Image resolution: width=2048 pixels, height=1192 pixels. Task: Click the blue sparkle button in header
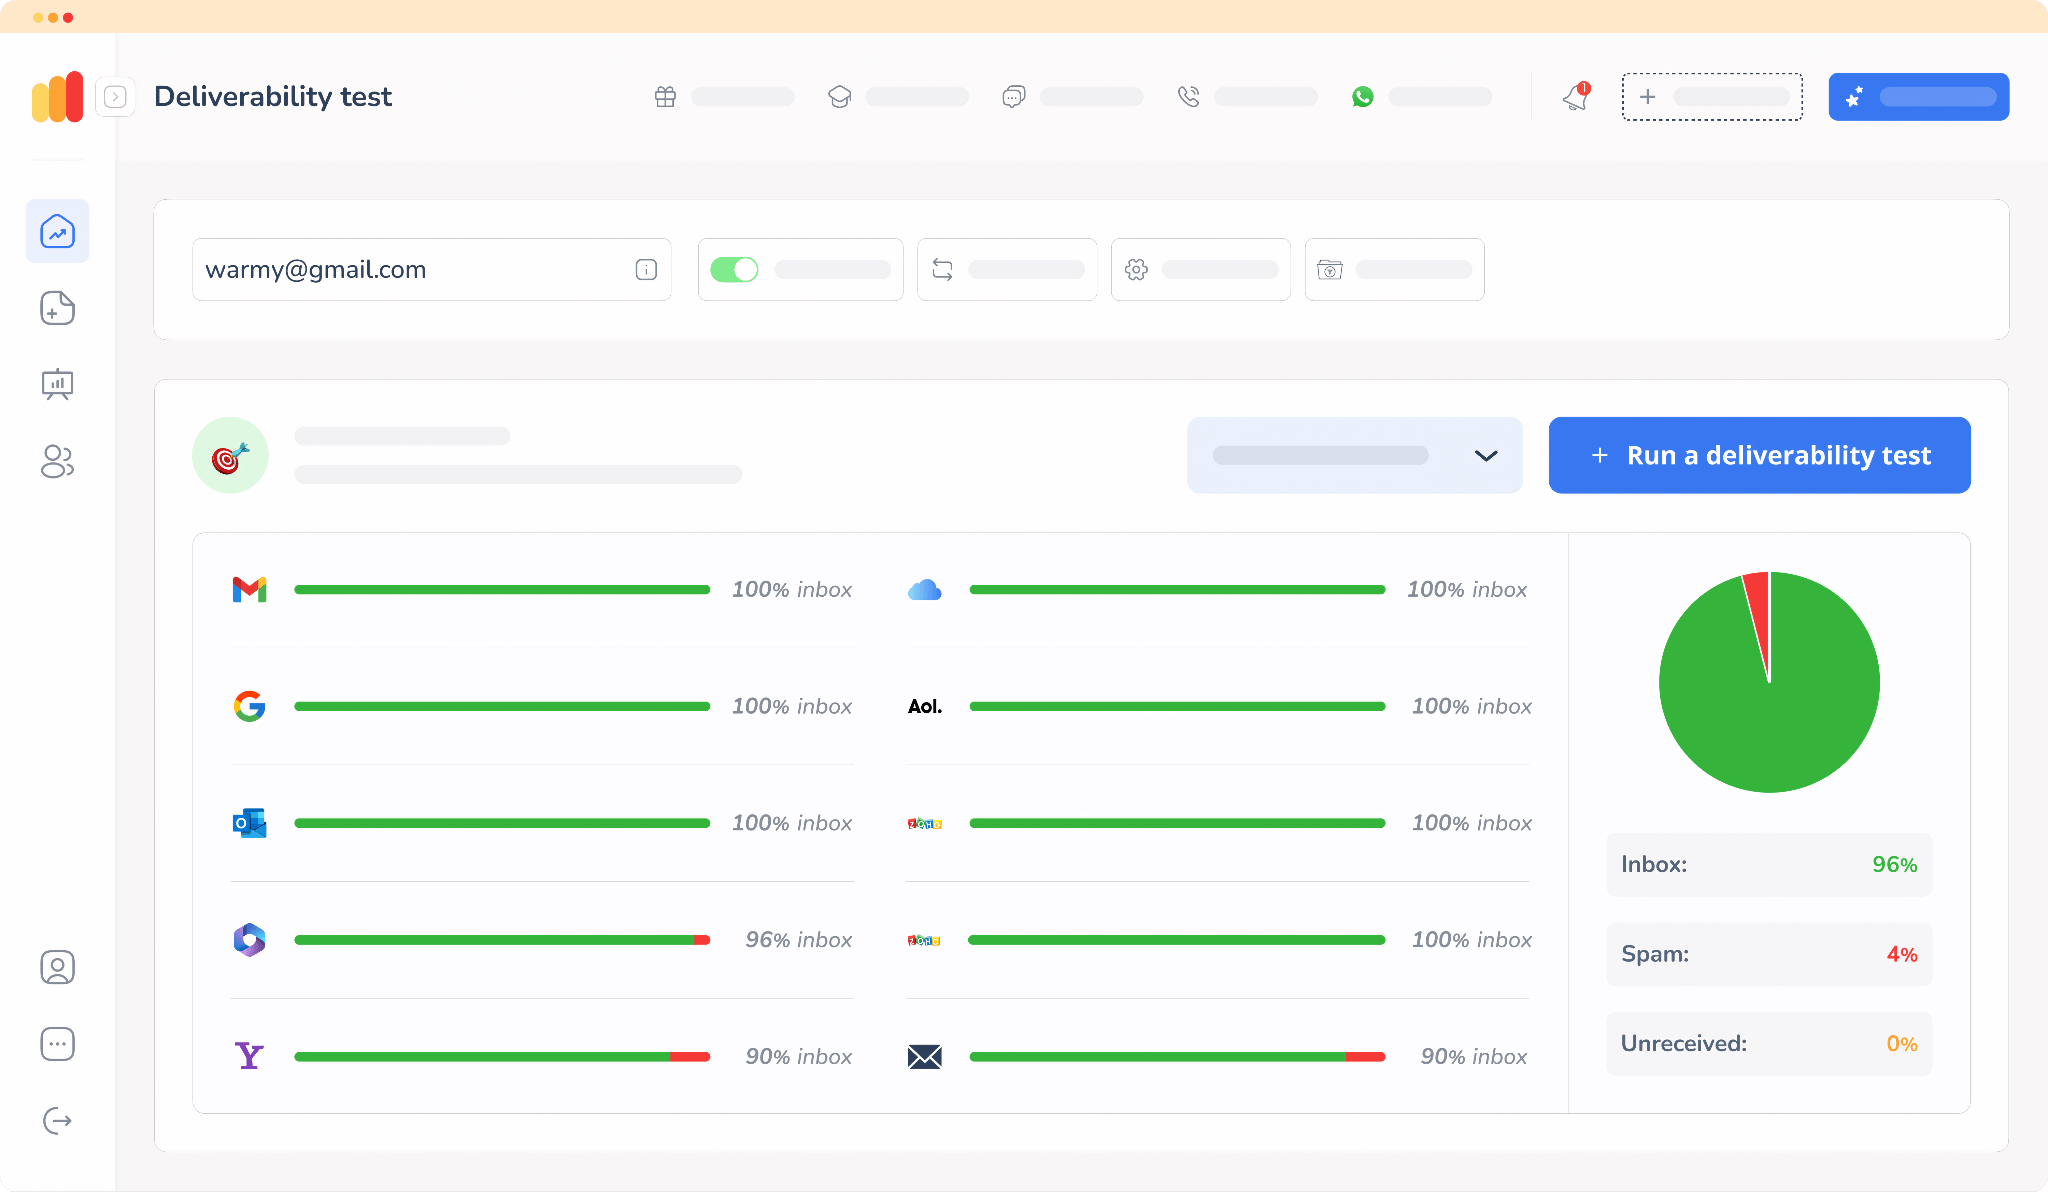coord(1919,97)
